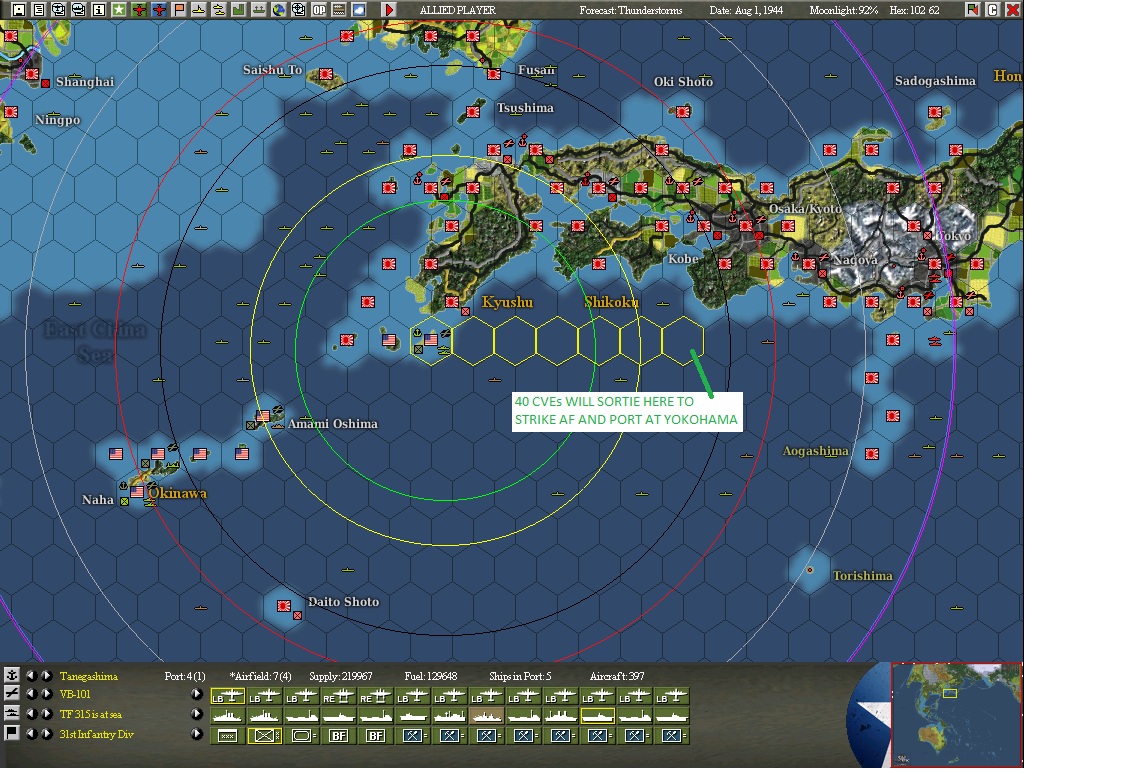
Task: Click the Shanghai map label
Action: [85, 81]
